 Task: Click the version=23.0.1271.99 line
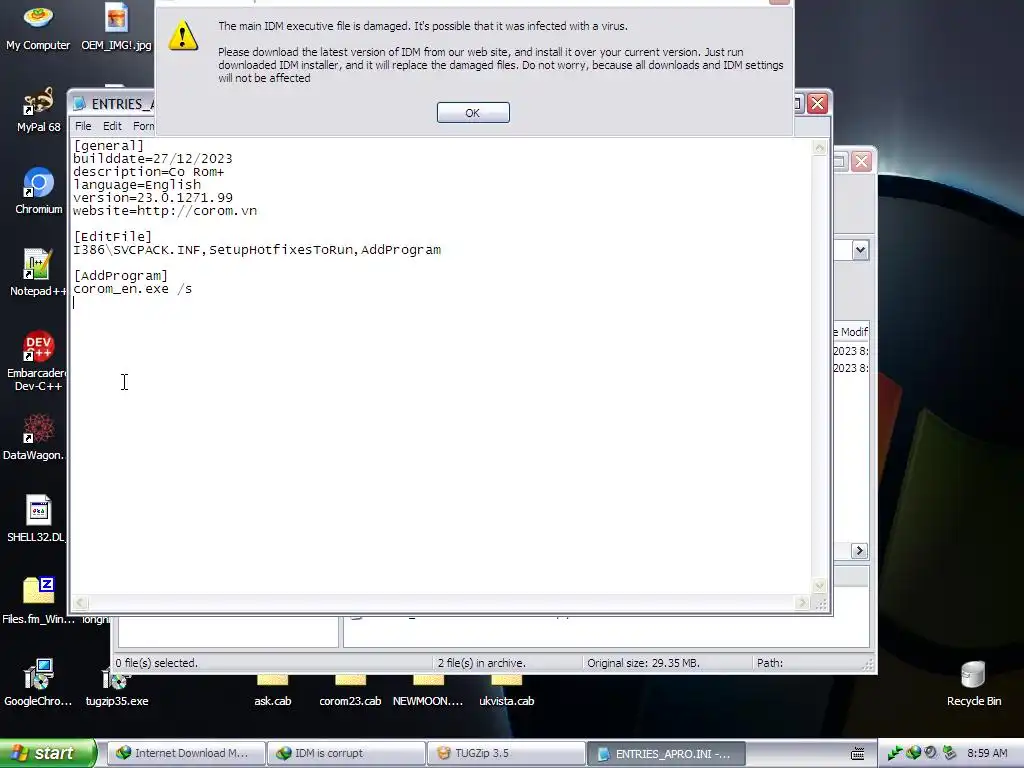(x=153, y=198)
